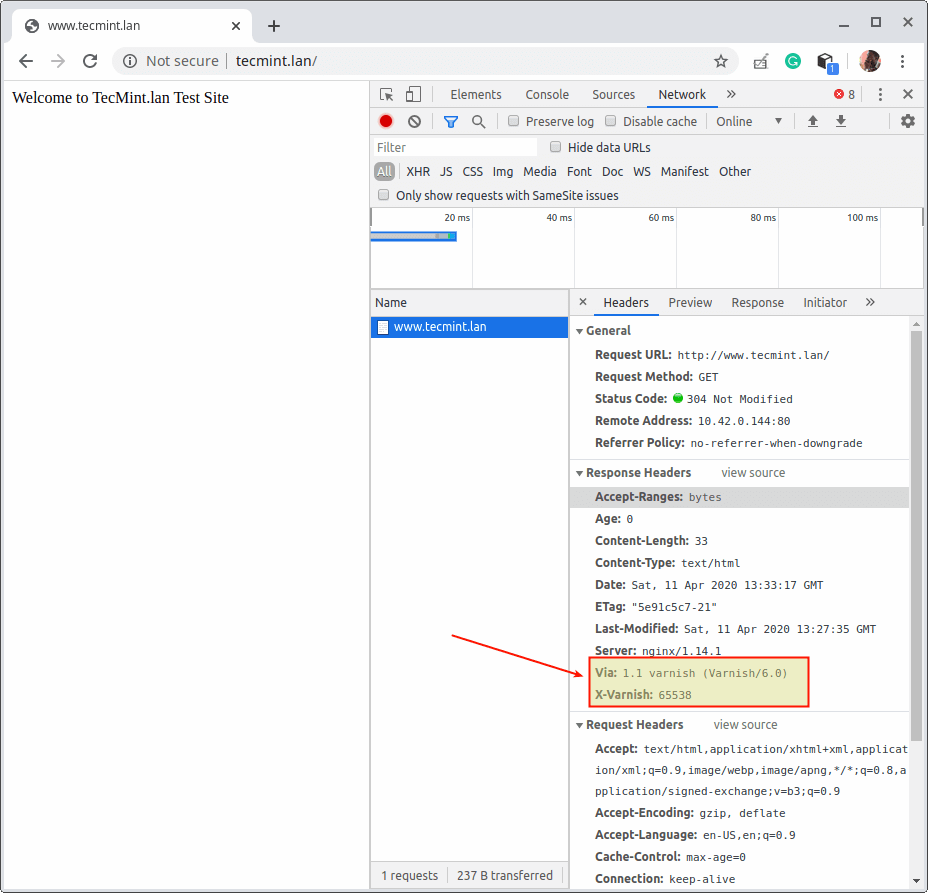The height and width of the screenshot is (893, 928).
Task: Toggle the network filter funnel icon
Action: click(450, 121)
